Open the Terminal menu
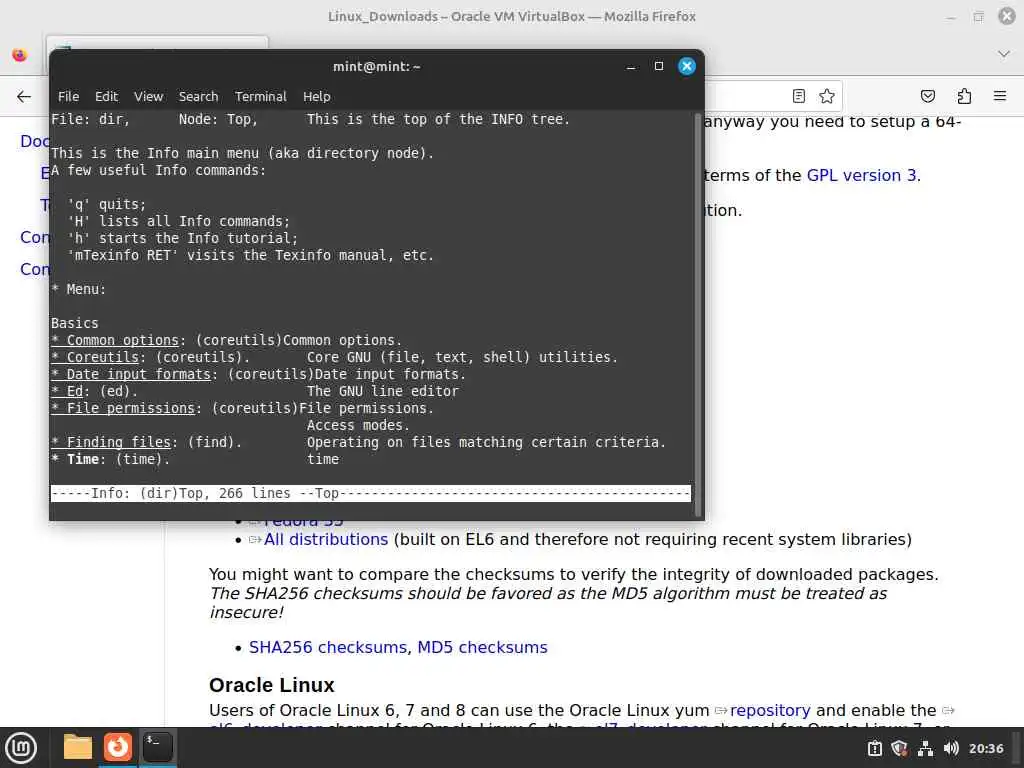The height and width of the screenshot is (768, 1024). click(x=261, y=96)
